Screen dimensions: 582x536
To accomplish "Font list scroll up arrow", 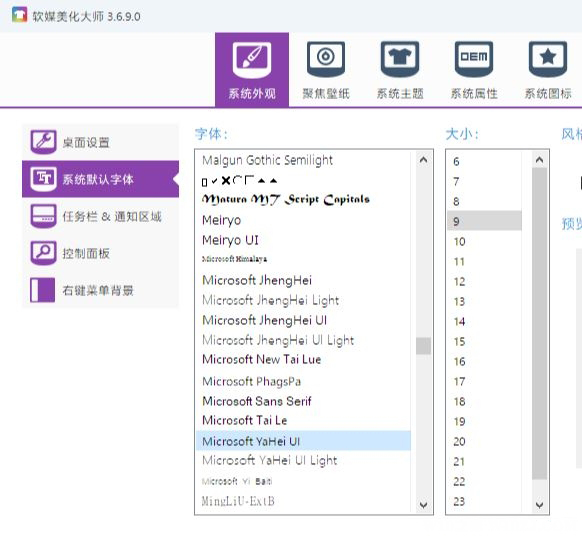I will pyautogui.click(x=423, y=160).
